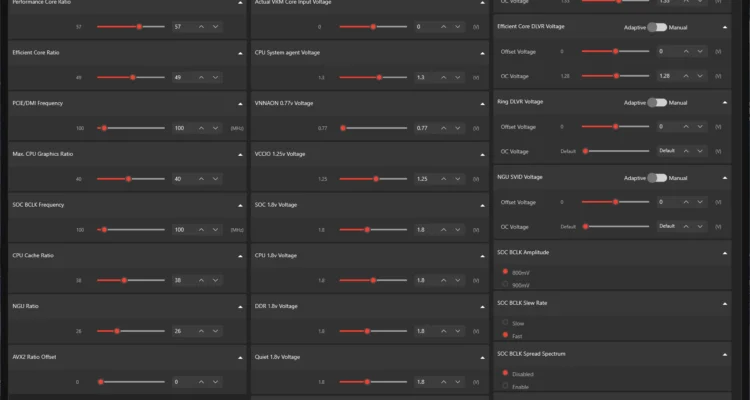Collapse the SOC BCLK Amplitude section
The image size is (750, 400).
point(725,253)
